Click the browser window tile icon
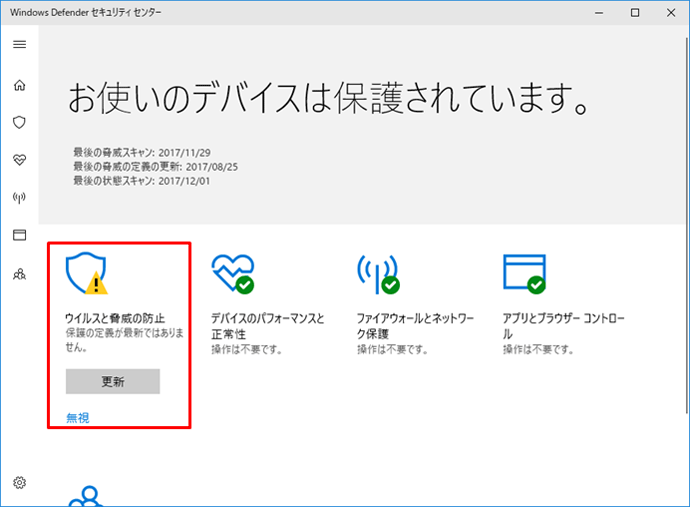Screen dimensions: 690x507 pyautogui.click(x=523, y=272)
